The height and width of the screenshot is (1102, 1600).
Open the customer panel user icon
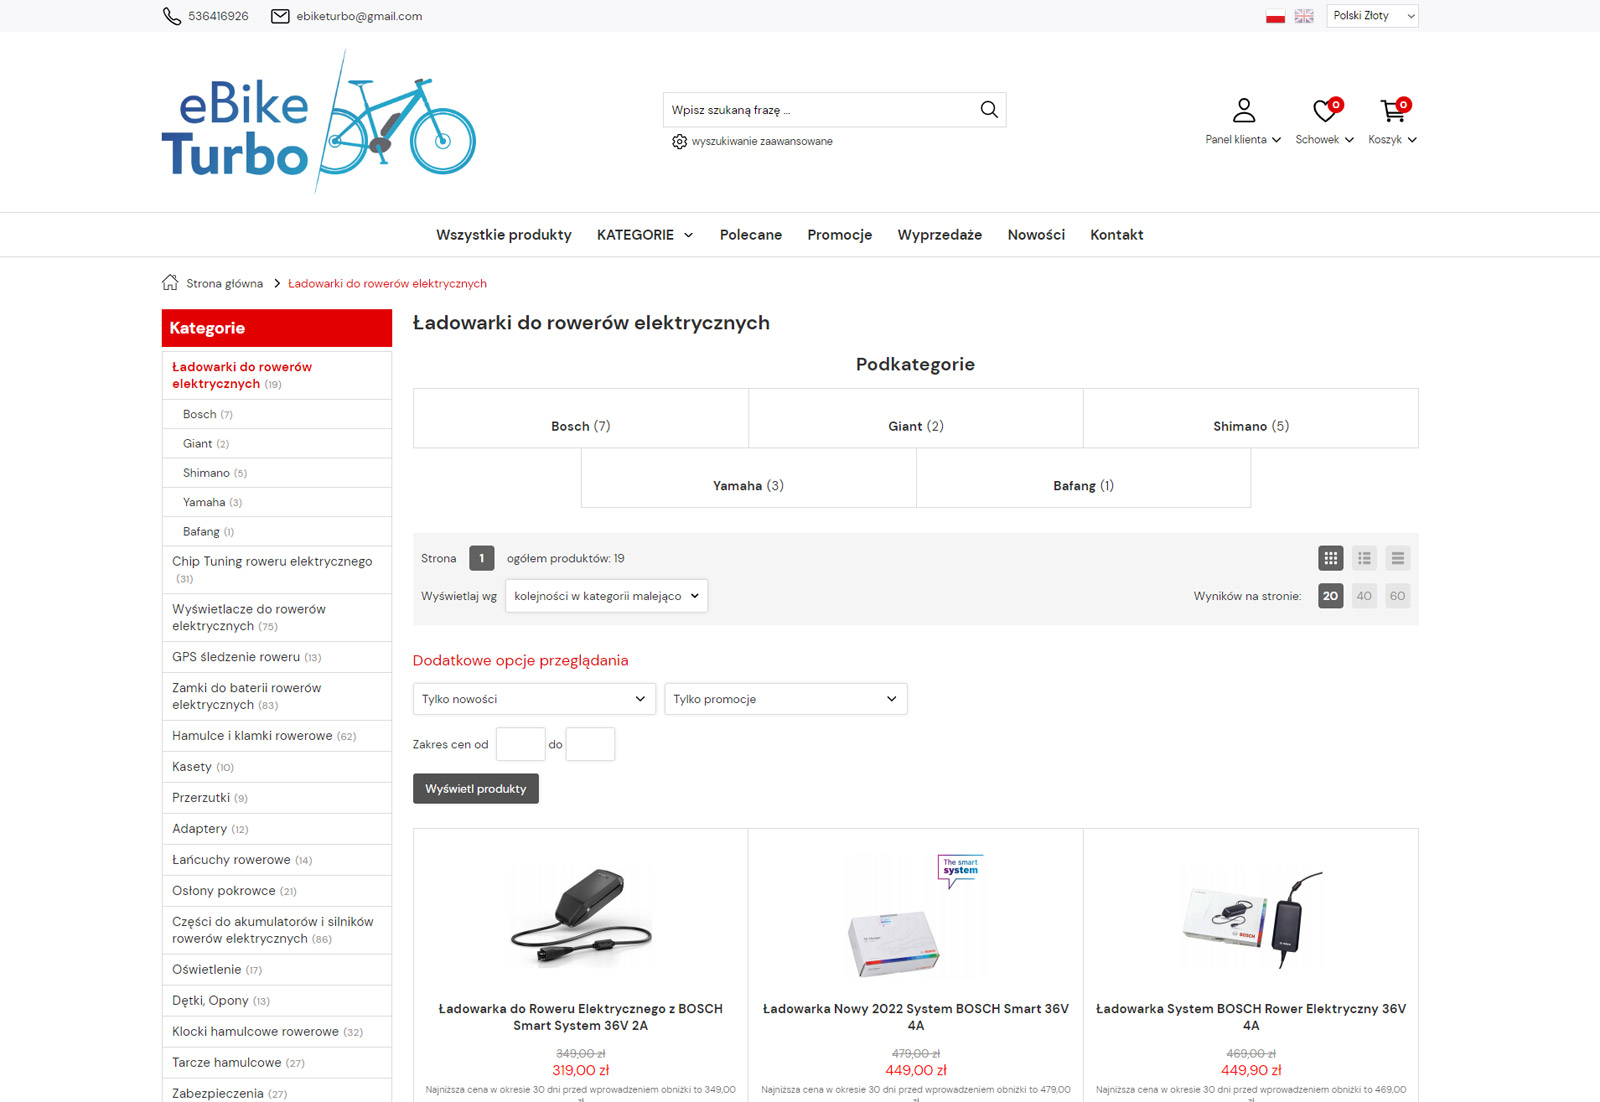(1243, 110)
